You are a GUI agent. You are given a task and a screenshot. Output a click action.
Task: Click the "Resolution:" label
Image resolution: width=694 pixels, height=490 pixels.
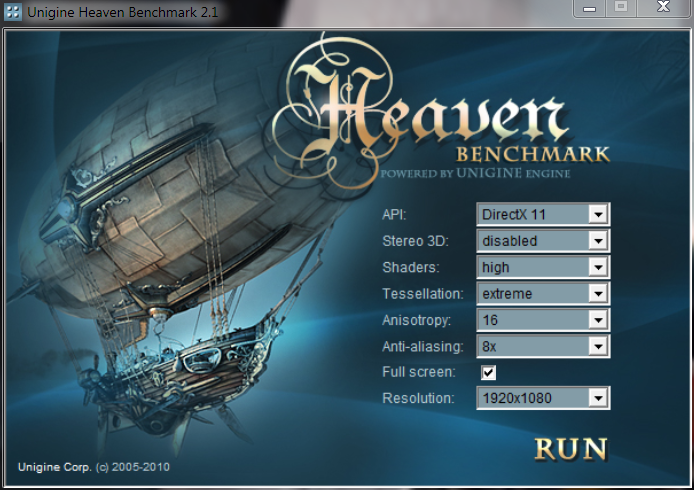tap(418, 398)
